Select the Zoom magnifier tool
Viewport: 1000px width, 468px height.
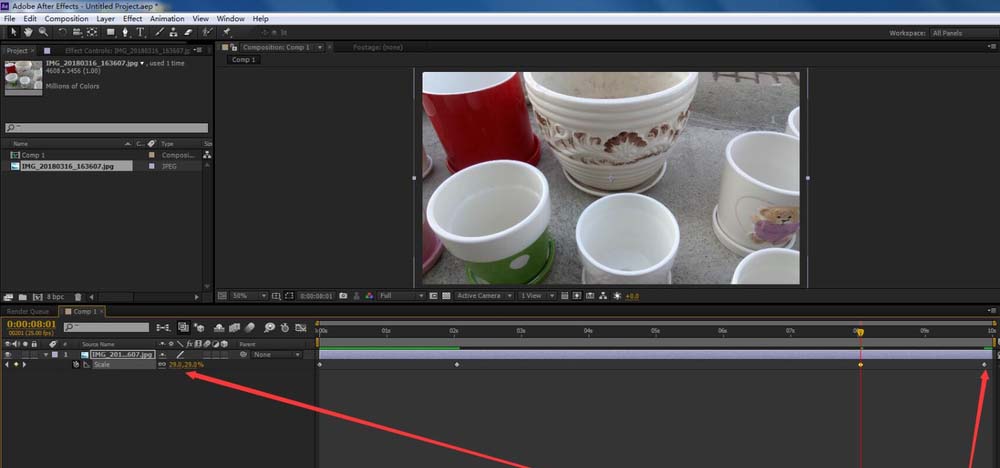pyautogui.click(x=42, y=32)
